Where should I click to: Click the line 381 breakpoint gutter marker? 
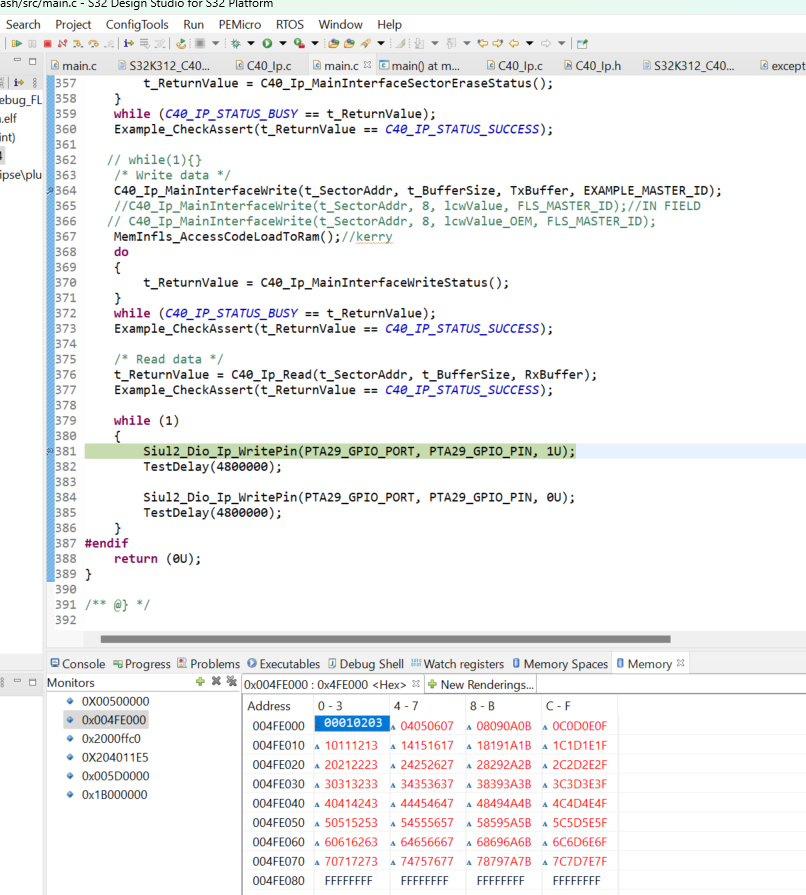click(x=50, y=451)
